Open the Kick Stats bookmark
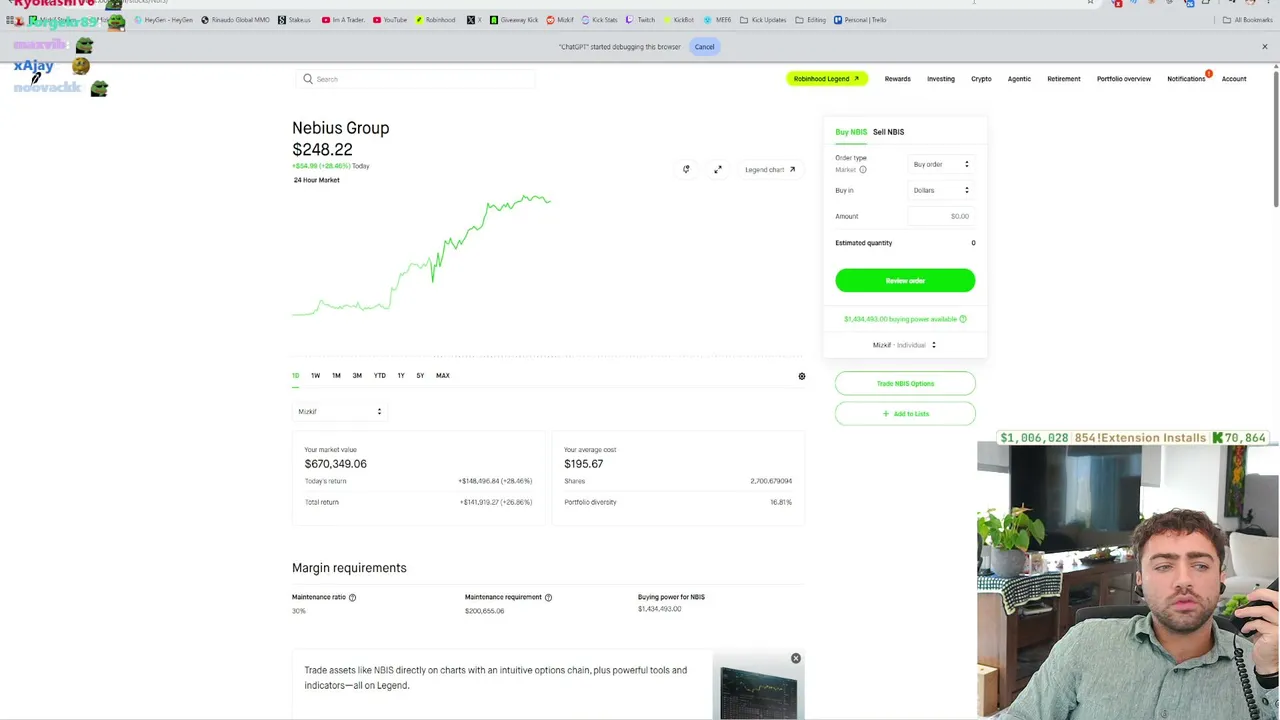The width and height of the screenshot is (1280, 720). (599, 20)
